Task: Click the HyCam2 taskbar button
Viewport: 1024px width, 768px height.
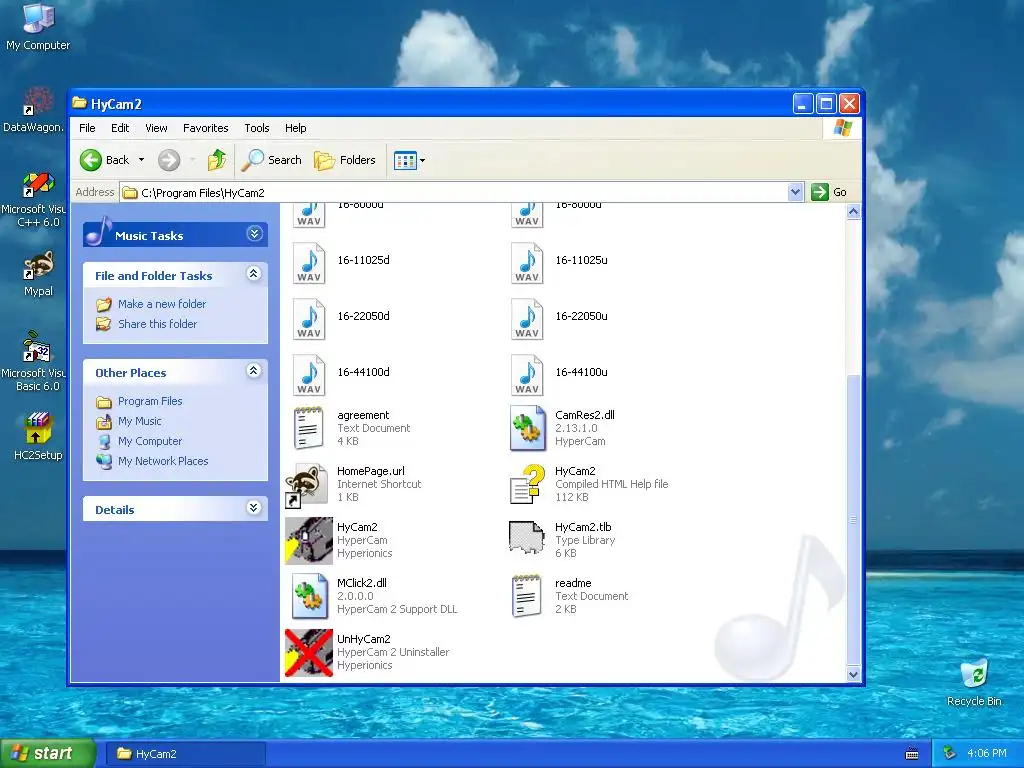Action: [185, 754]
